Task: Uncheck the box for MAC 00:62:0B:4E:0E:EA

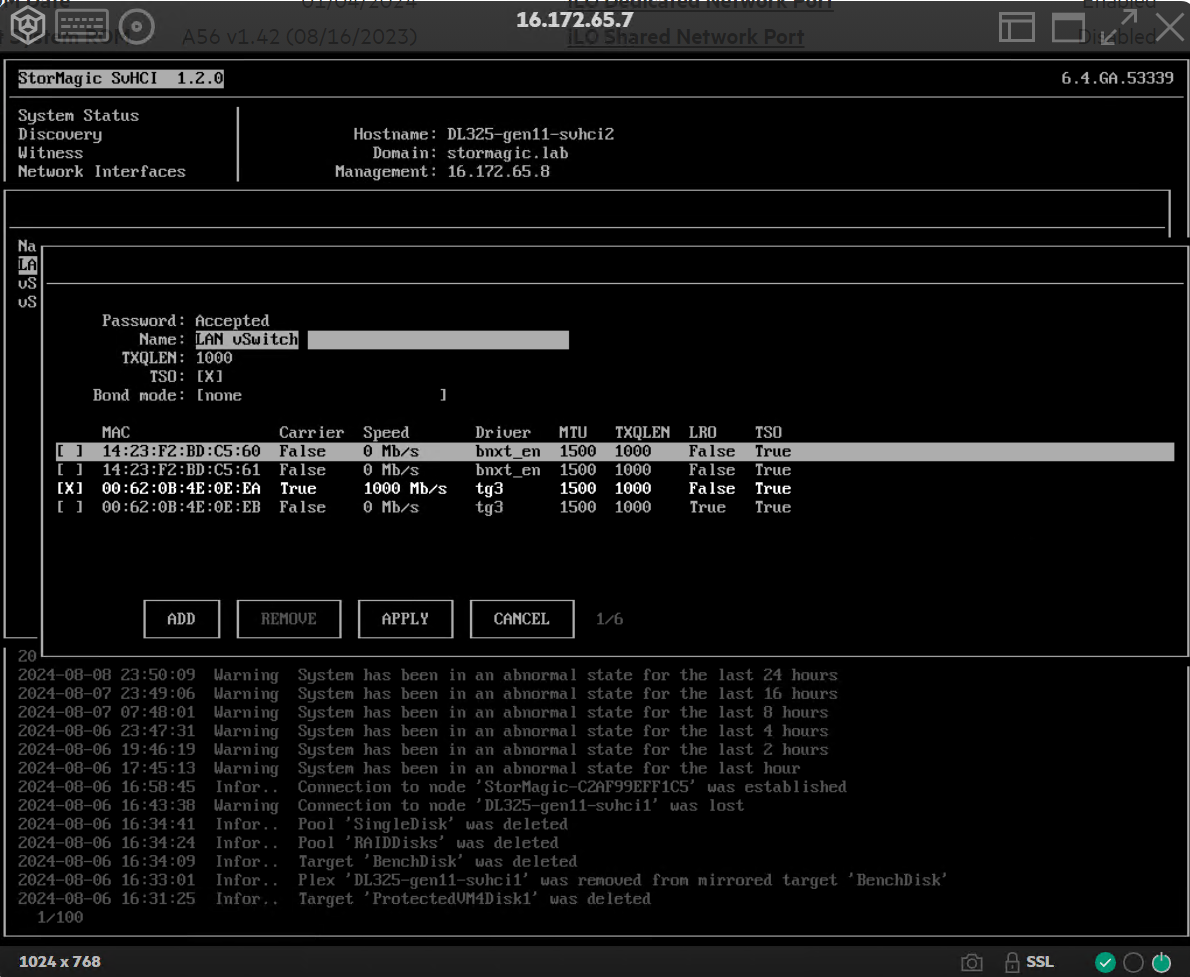Action: click(69, 489)
